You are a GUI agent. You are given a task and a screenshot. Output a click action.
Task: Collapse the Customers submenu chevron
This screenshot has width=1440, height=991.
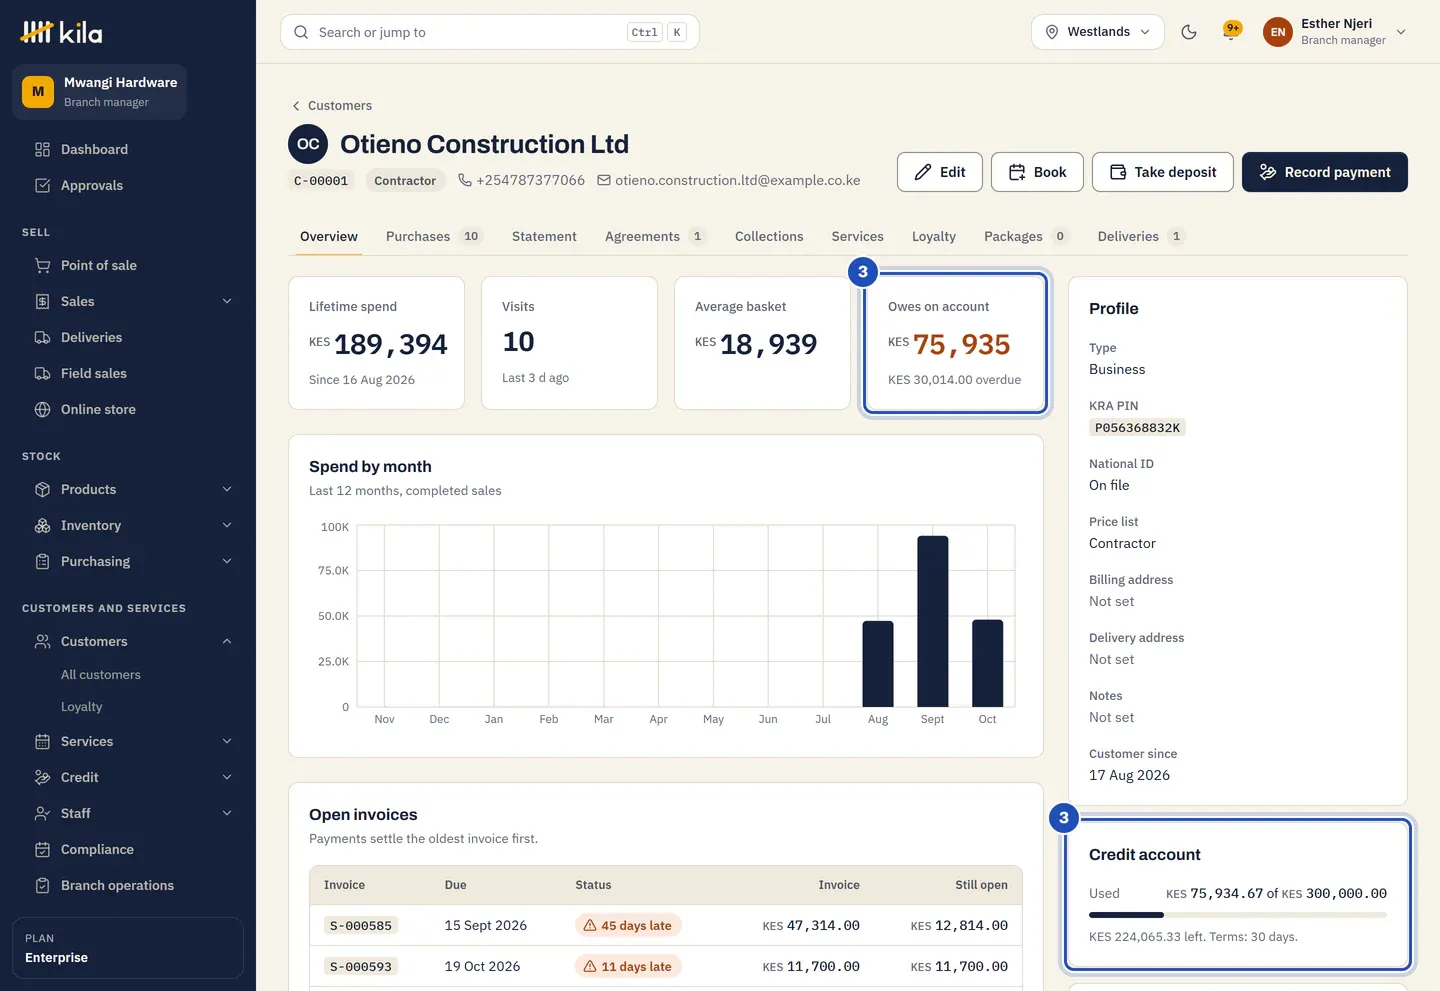(x=227, y=641)
